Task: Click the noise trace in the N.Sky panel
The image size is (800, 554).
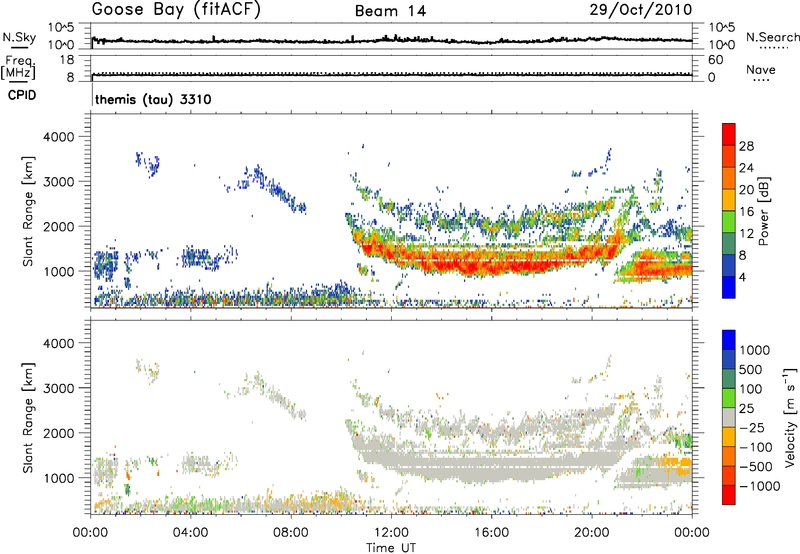Action: click(x=392, y=40)
